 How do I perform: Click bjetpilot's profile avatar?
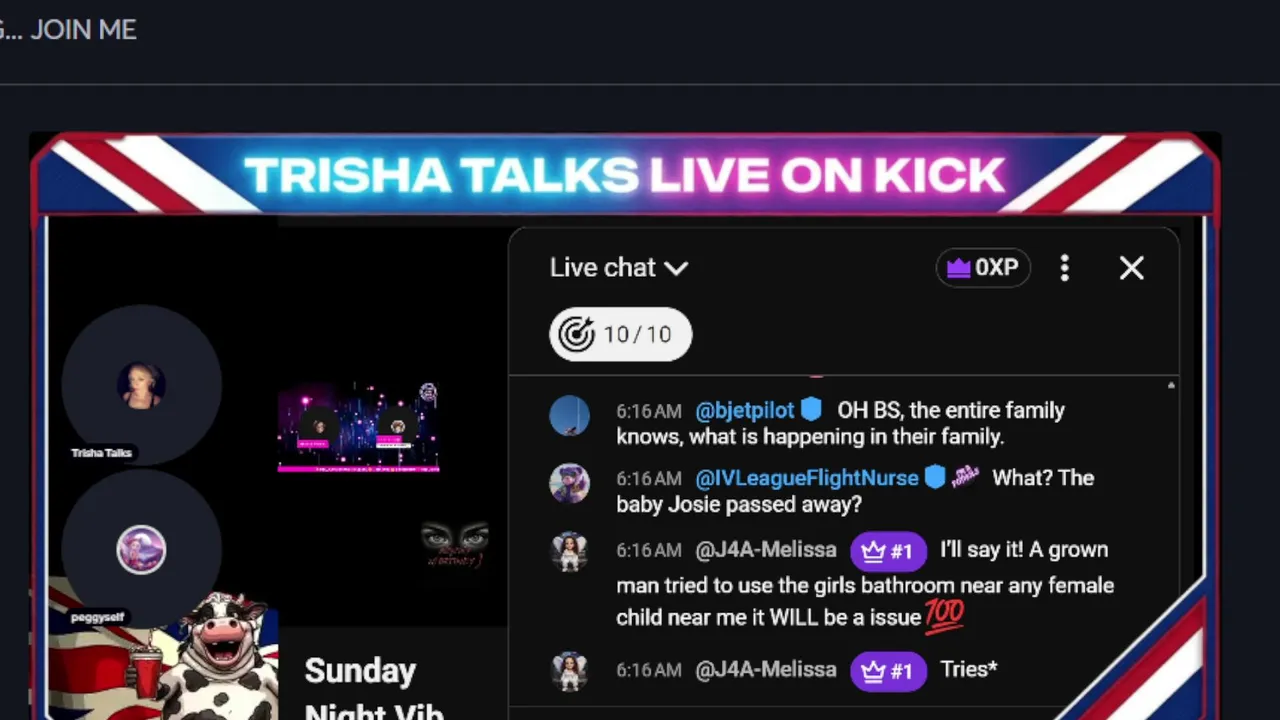click(569, 415)
